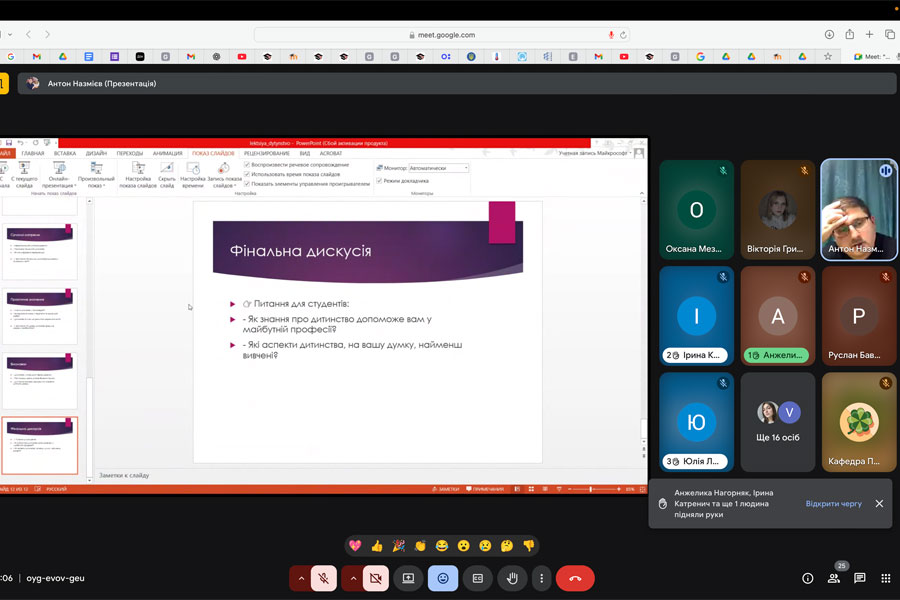Toggle 'Использовать время показа слайдов' checkbox
Viewport: 900px width, 600px height.
point(248,174)
